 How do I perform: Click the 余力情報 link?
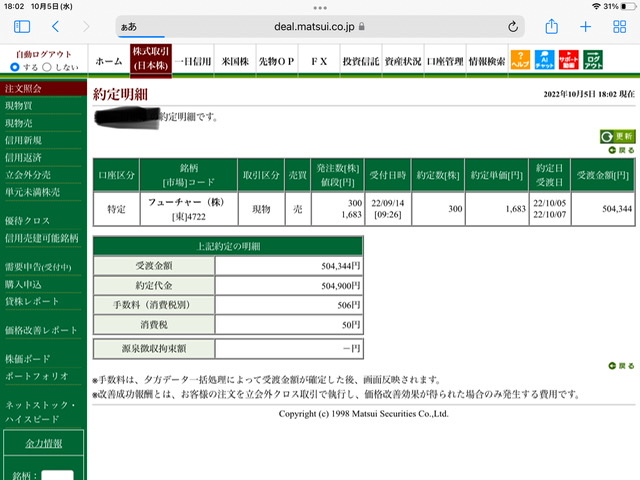[44, 443]
